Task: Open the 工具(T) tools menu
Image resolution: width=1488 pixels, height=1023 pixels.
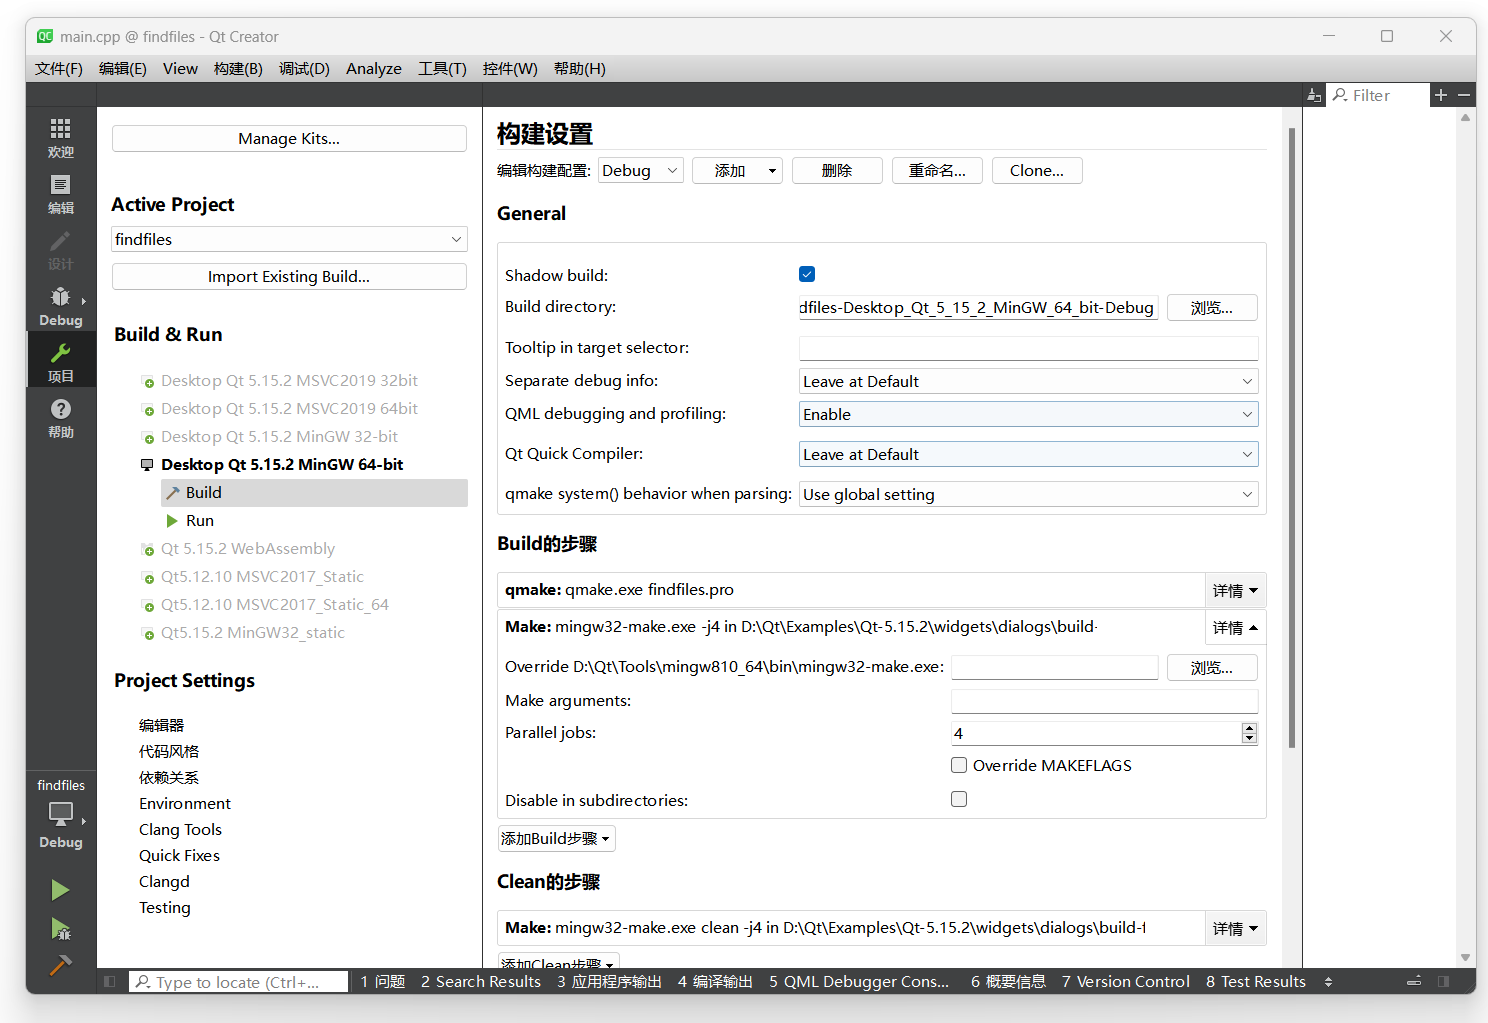Action: click(442, 68)
